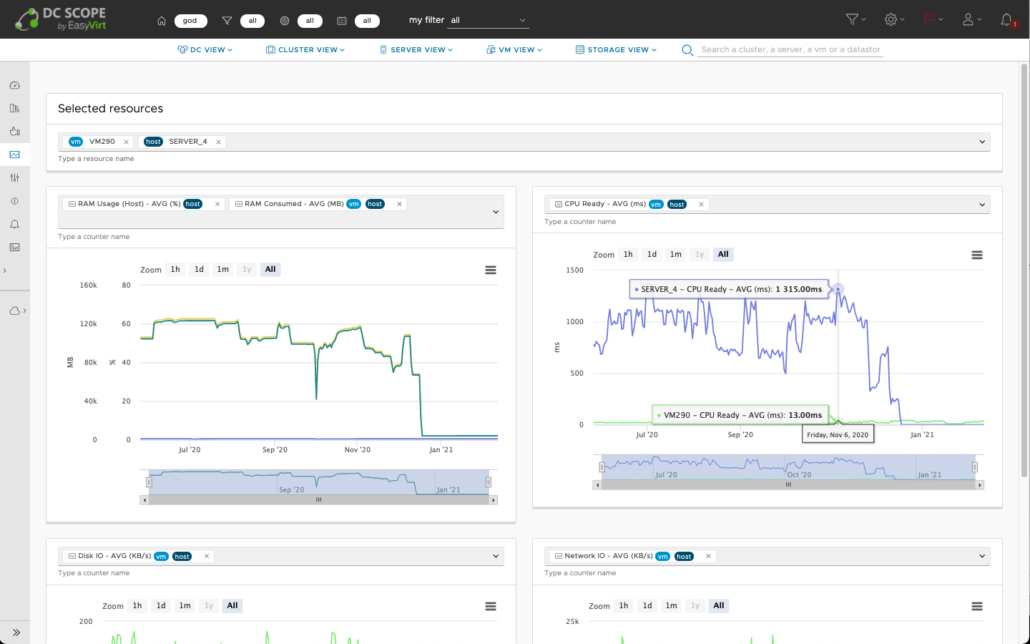Expand the Network IO counters dropdown arrow
Viewport: 1030px width, 644px height.
tap(982, 556)
